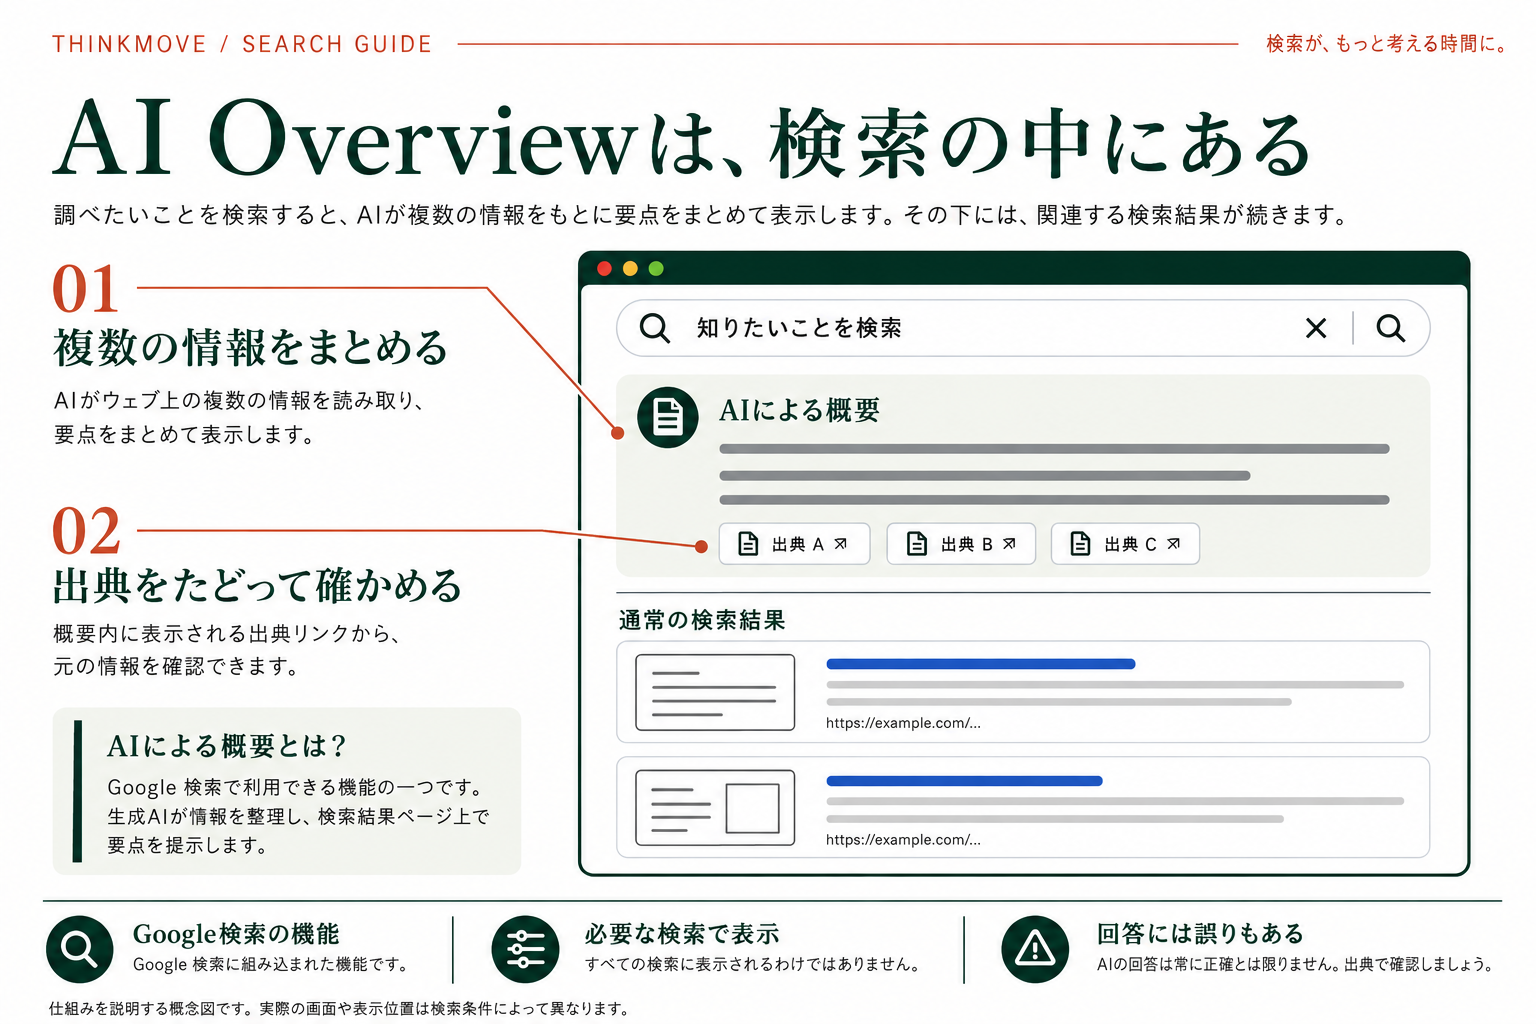Click the sliders icon for 必要な検索で表示
The width and height of the screenshot is (1536, 1024).
pyautogui.click(x=525, y=949)
